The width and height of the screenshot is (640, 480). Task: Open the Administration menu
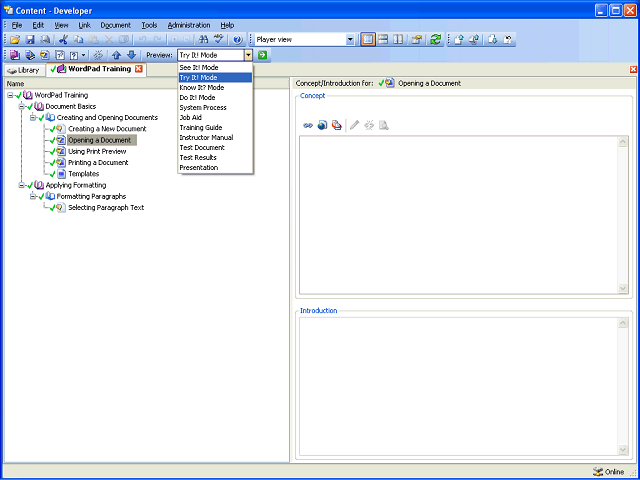click(189, 25)
